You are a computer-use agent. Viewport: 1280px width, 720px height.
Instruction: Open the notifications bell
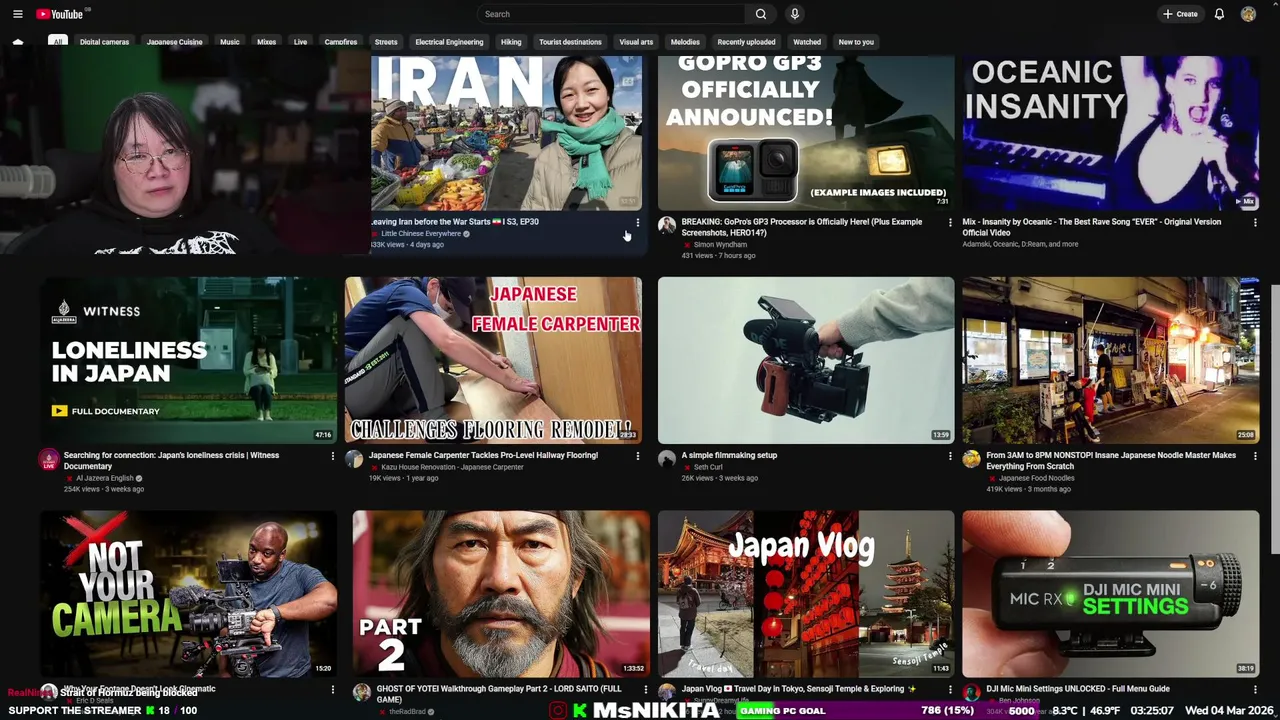point(1219,14)
